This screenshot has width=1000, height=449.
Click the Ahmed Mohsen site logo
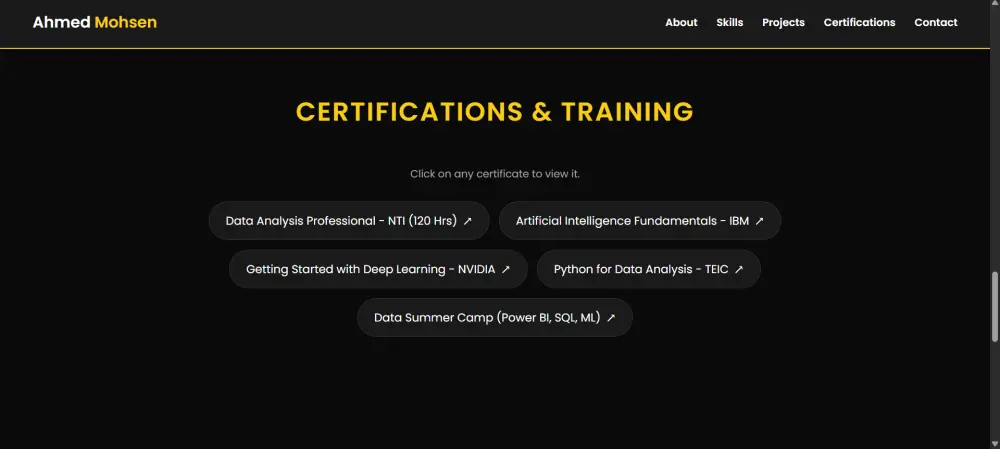click(x=94, y=22)
